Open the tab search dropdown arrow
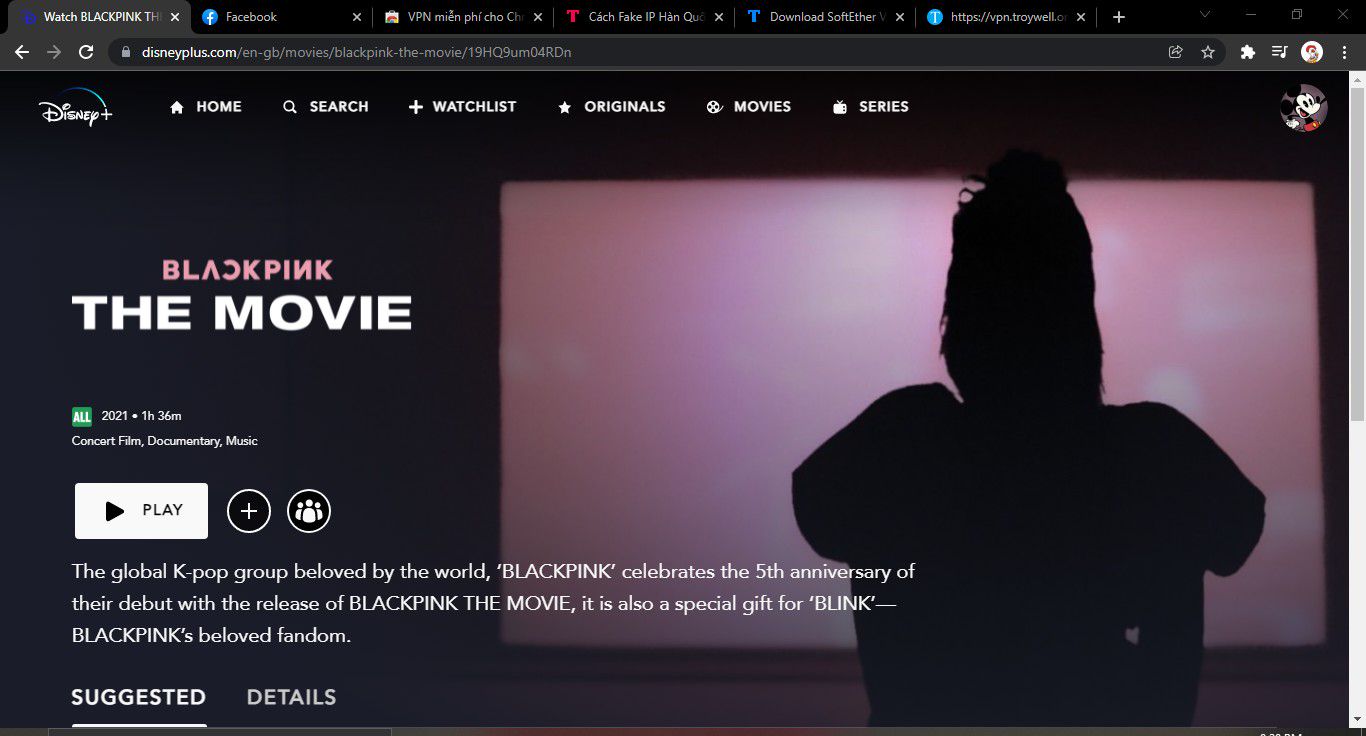The height and width of the screenshot is (736, 1366). point(1205,14)
